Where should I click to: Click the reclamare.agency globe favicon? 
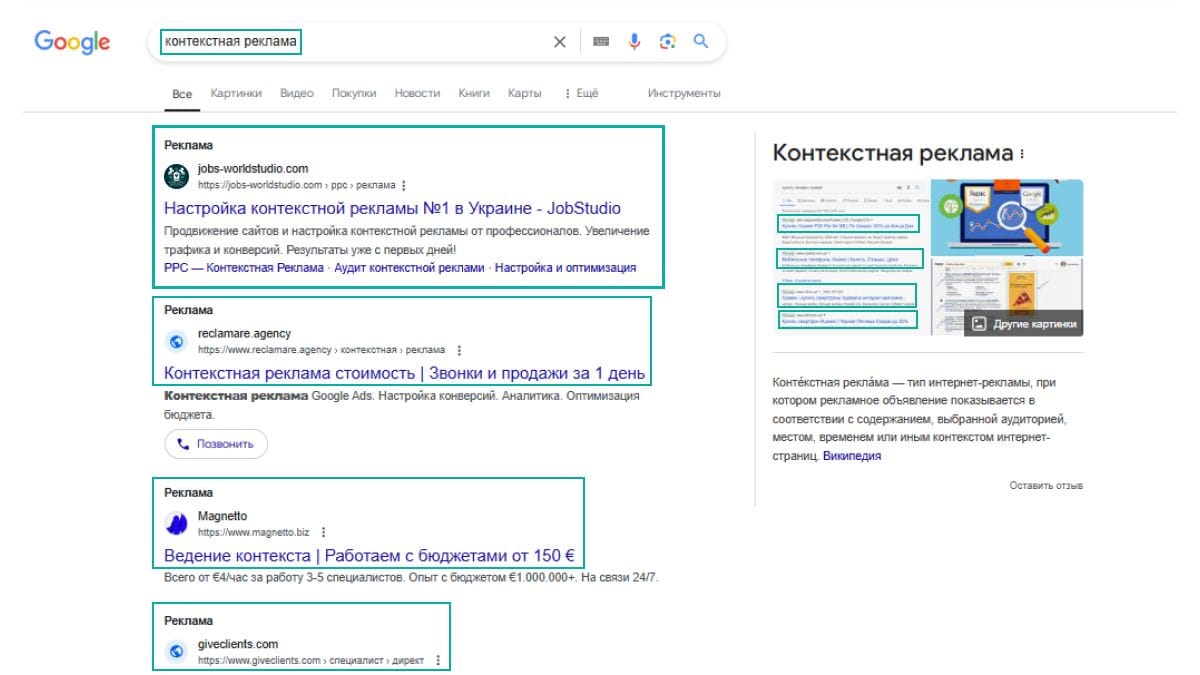[176, 341]
